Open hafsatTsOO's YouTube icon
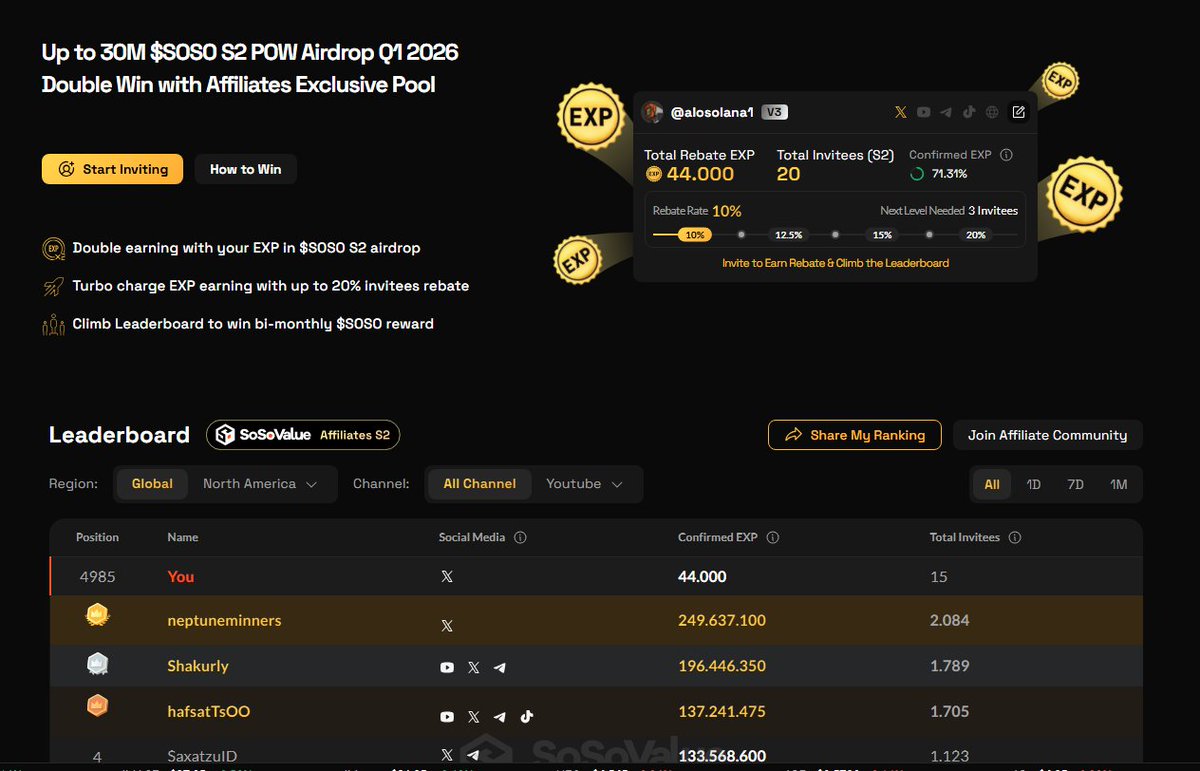The image size is (1200, 771). coord(447,716)
